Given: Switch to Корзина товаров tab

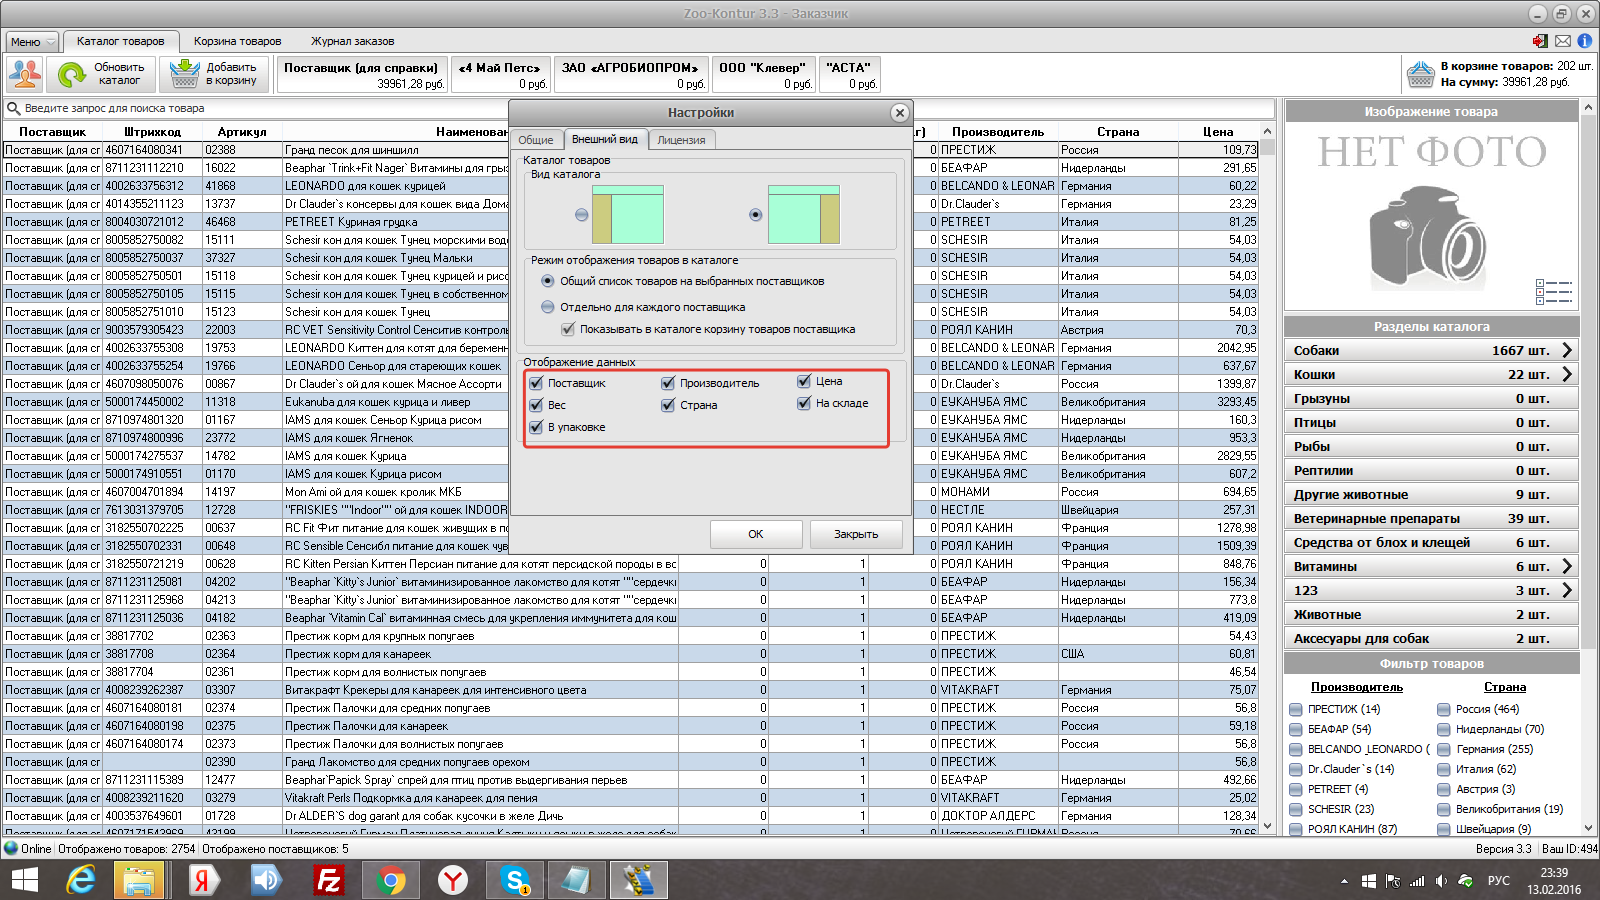Looking at the screenshot, I should pos(238,41).
